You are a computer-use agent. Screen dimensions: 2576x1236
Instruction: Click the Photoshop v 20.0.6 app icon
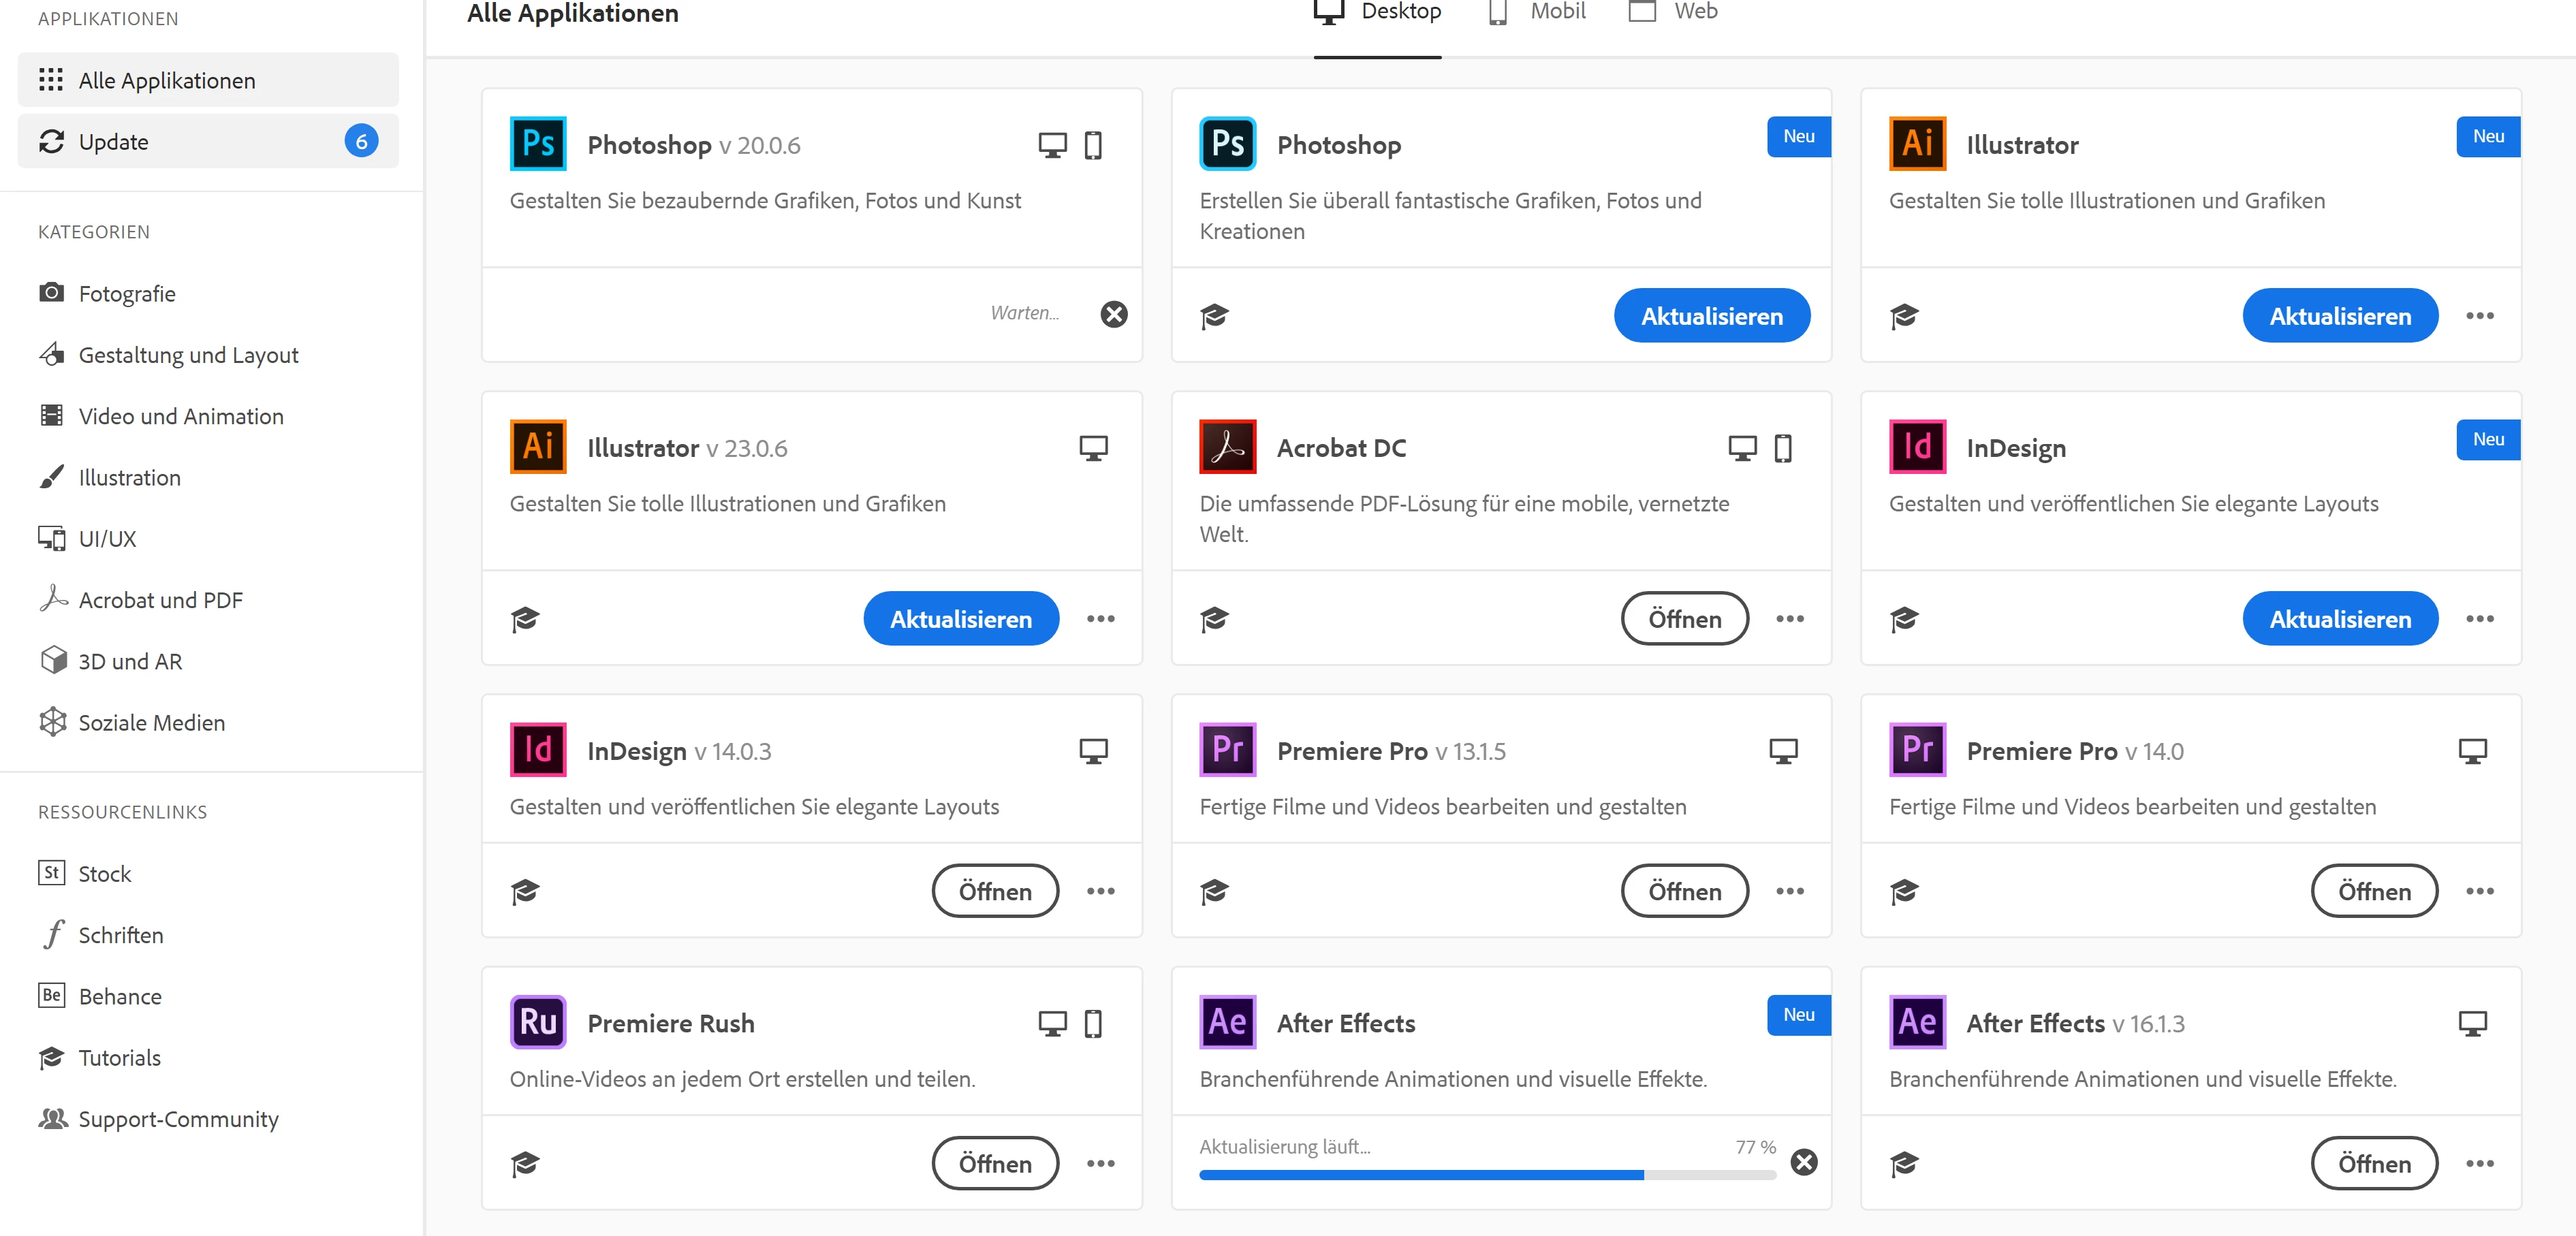(x=538, y=144)
